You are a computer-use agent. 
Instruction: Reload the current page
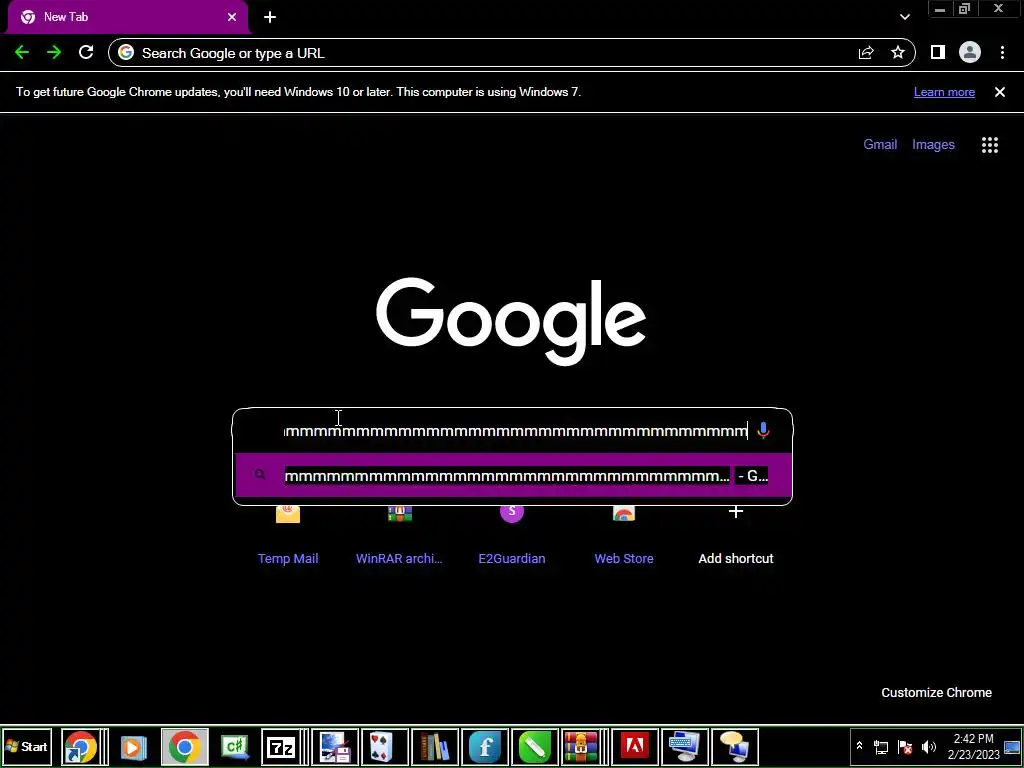86,53
